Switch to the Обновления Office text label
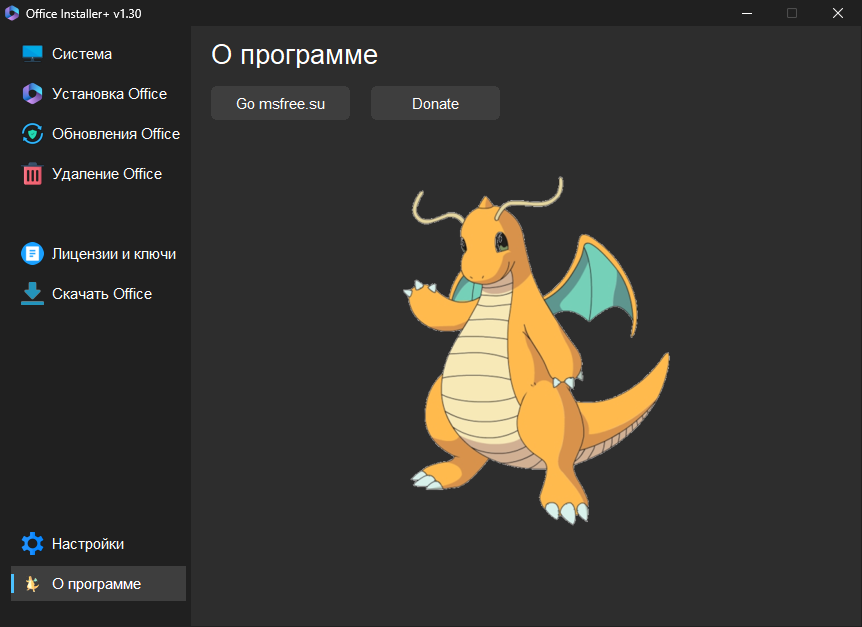The image size is (862, 627). pyautogui.click(x=116, y=134)
